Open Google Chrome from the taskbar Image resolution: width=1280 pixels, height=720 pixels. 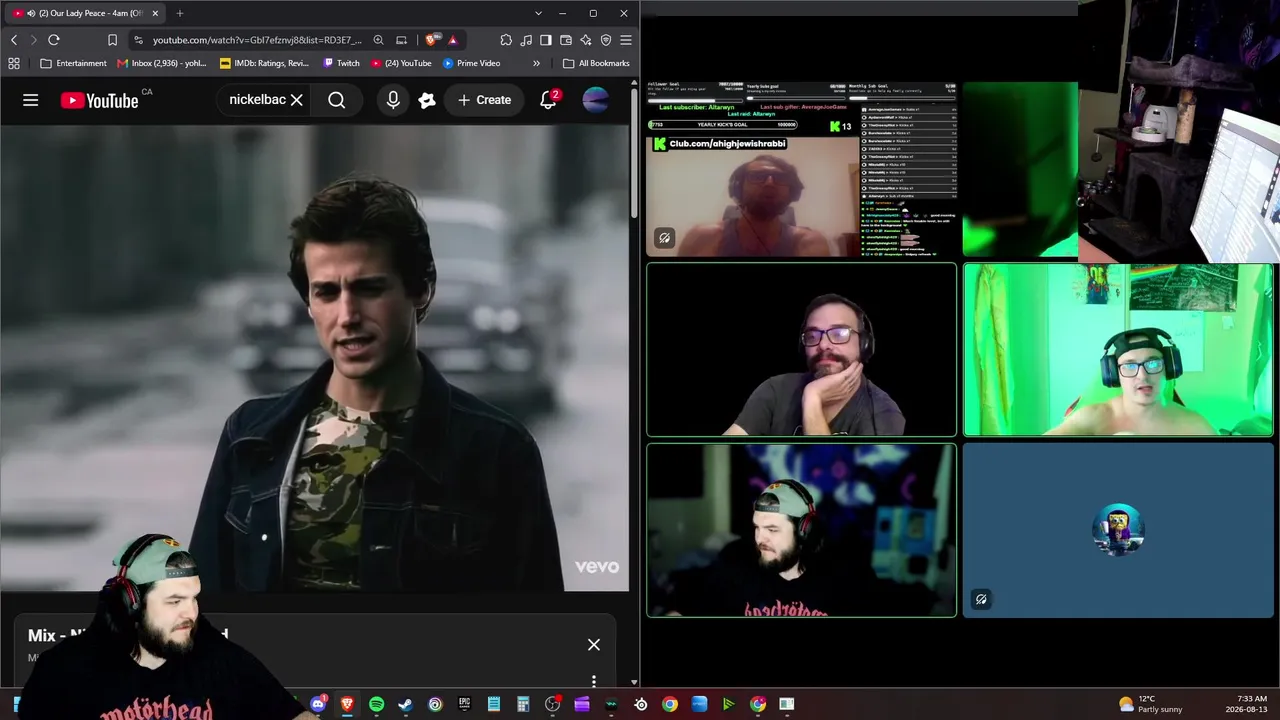tap(670, 704)
